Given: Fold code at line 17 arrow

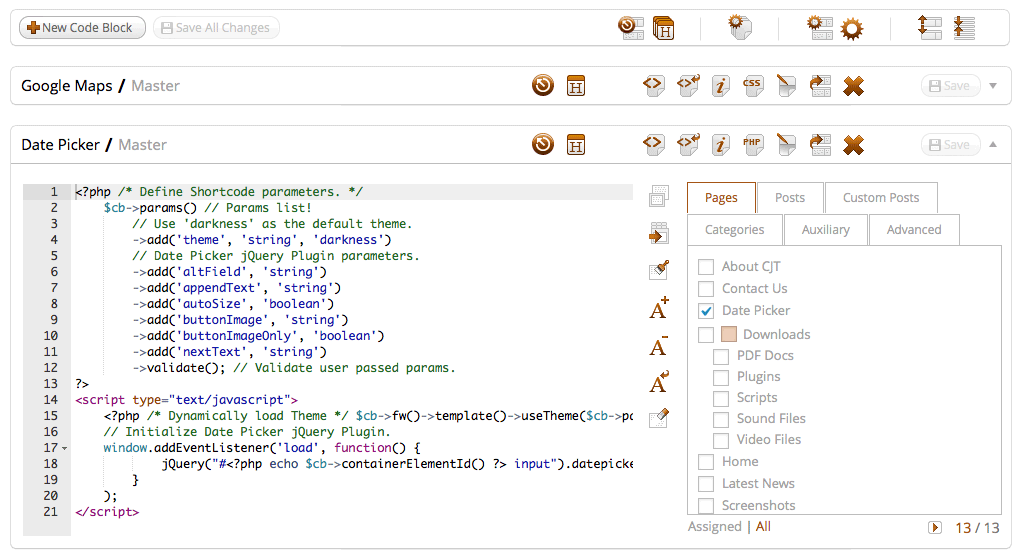Looking at the screenshot, I should 65,448.
